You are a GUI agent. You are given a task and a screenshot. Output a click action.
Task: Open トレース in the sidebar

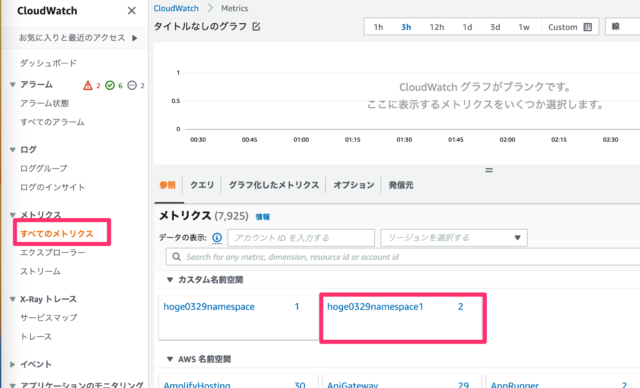pos(36,337)
